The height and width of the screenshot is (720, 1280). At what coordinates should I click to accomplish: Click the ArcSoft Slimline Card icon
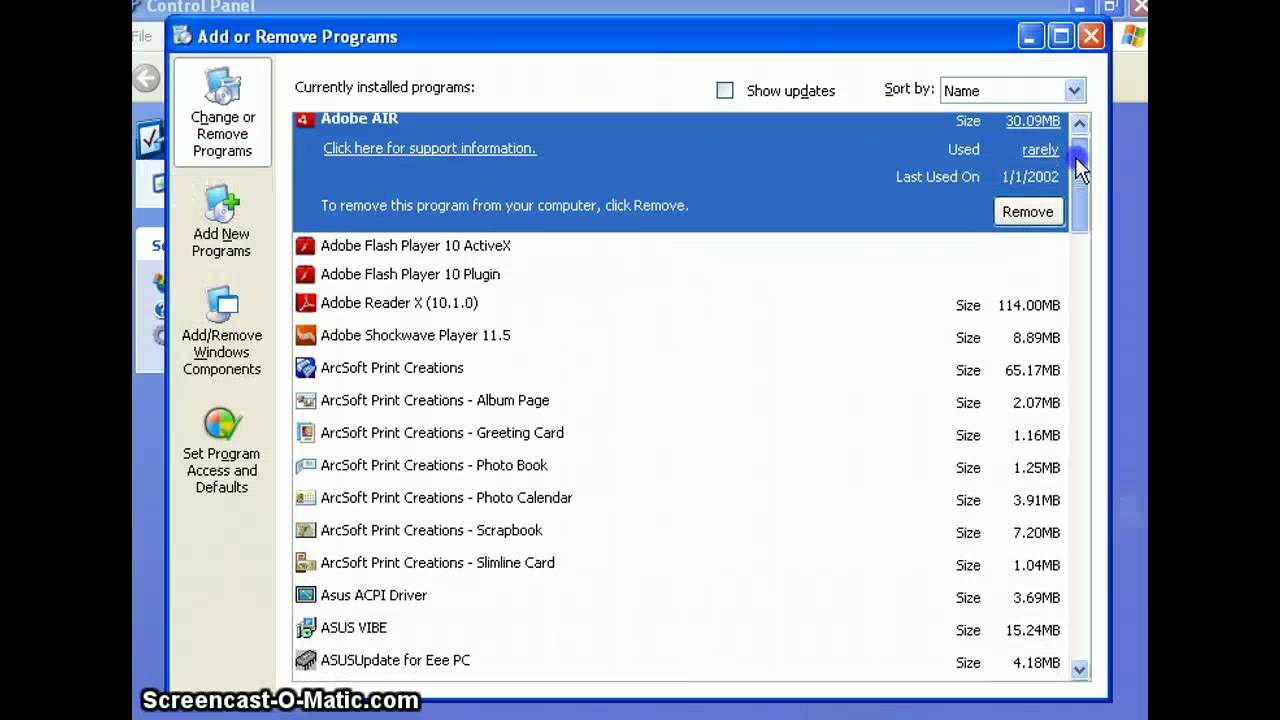tap(305, 563)
